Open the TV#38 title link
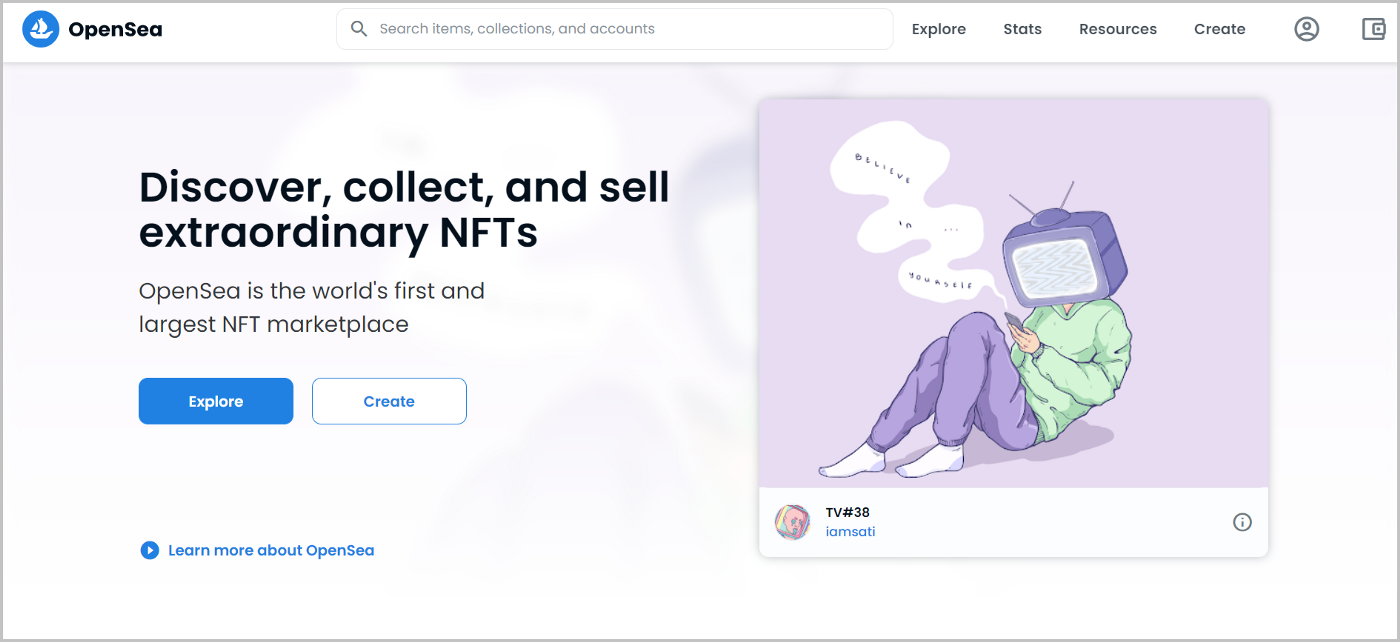 coord(847,512)
